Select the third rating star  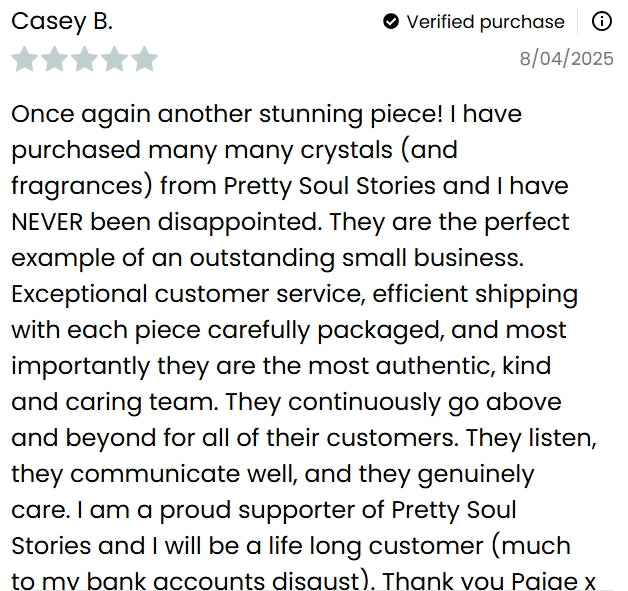click(84, 59)
